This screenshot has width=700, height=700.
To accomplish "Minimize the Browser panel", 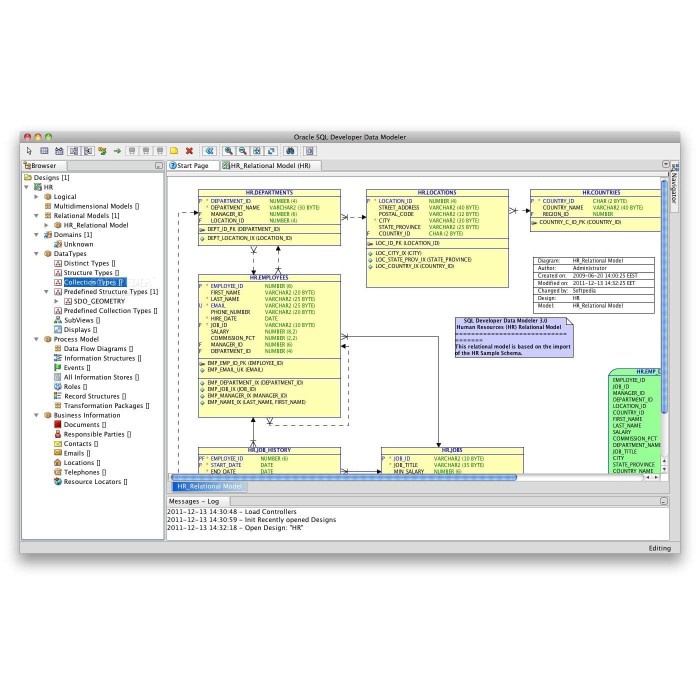I will point(158,166).
